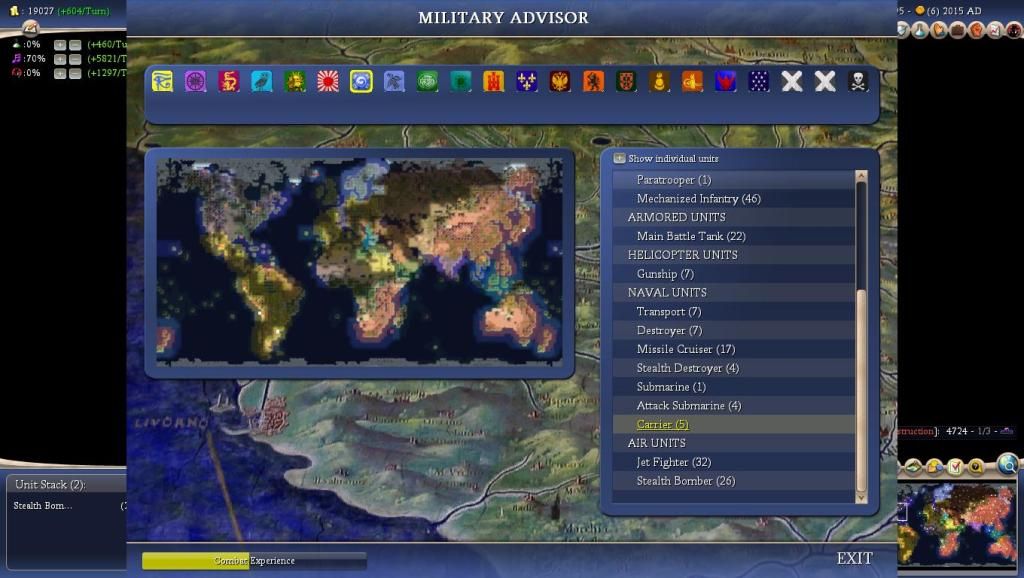Image resolution: width=1024 pixels, height=578 pixels.
Task: Increase the 0% research rate plus button
Action: tap(60, 45)
